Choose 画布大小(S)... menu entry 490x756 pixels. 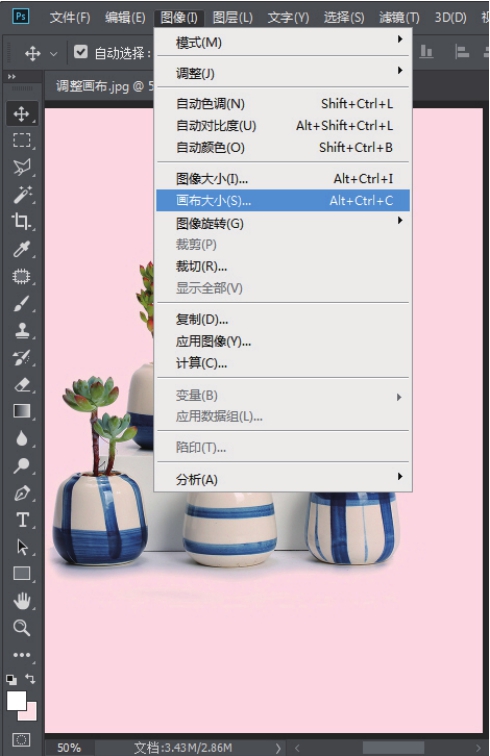pos(283,201)
